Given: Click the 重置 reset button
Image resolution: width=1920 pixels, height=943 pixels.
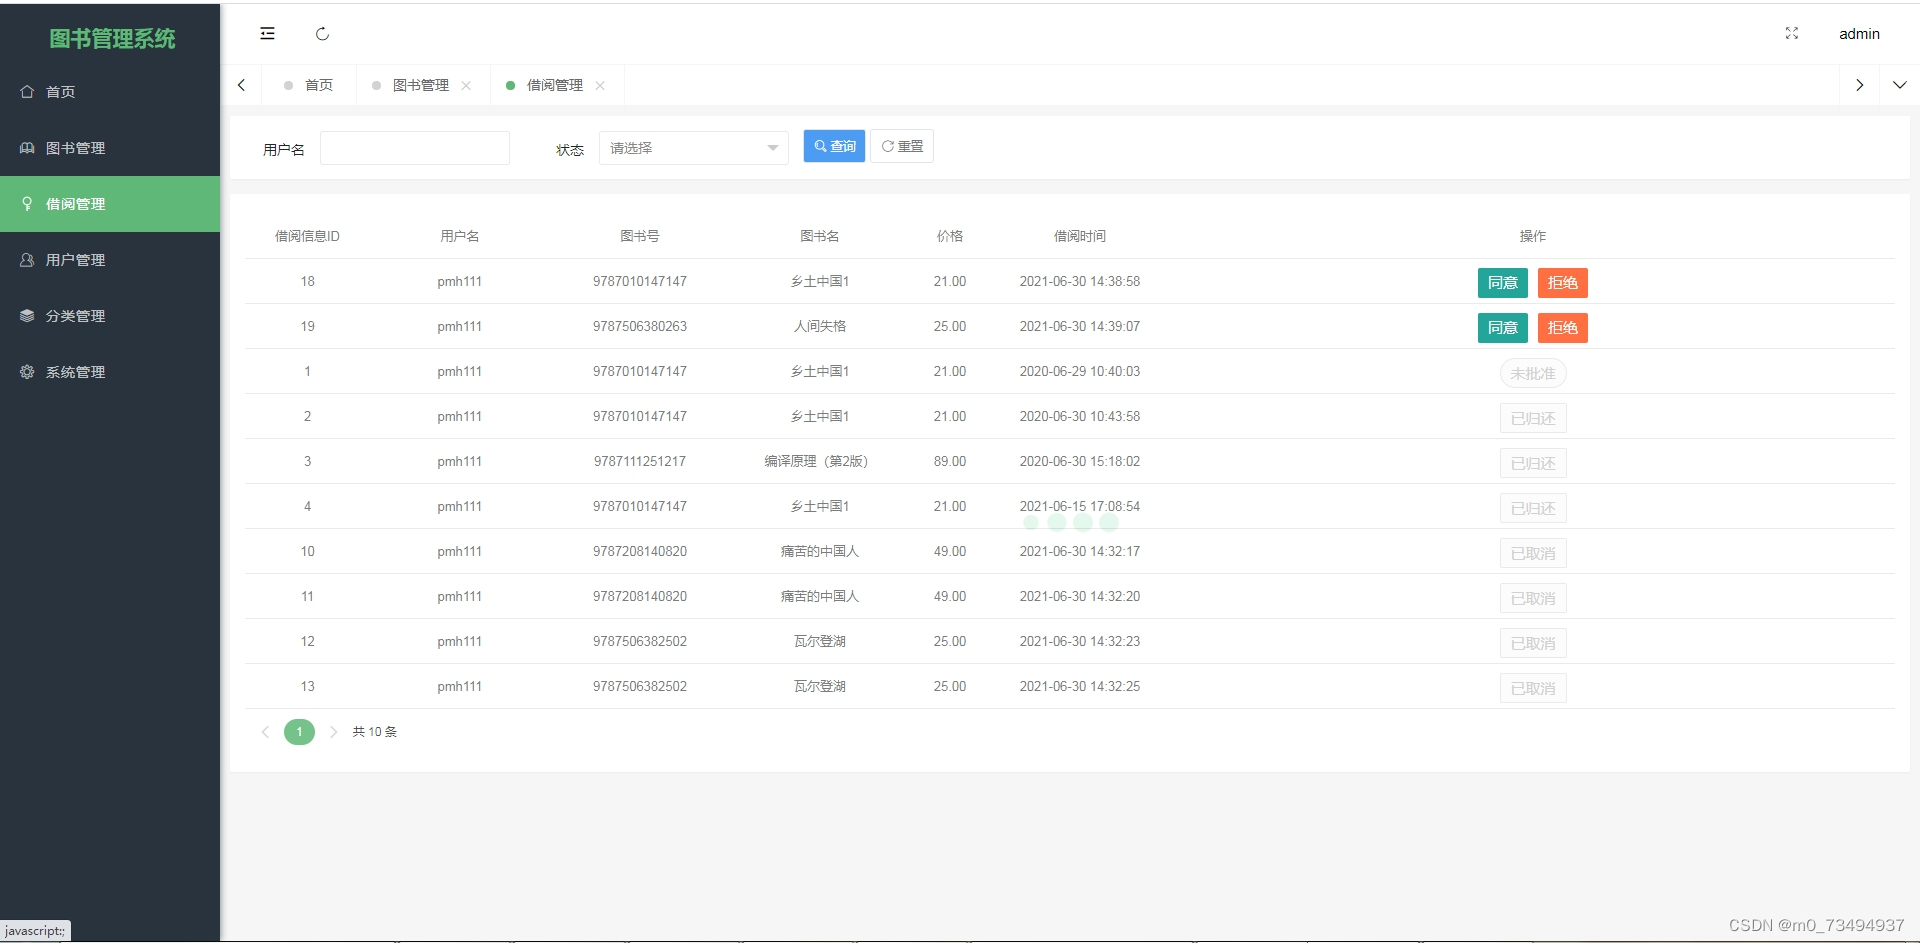Looking at the screenshot, I should (902, 146).
